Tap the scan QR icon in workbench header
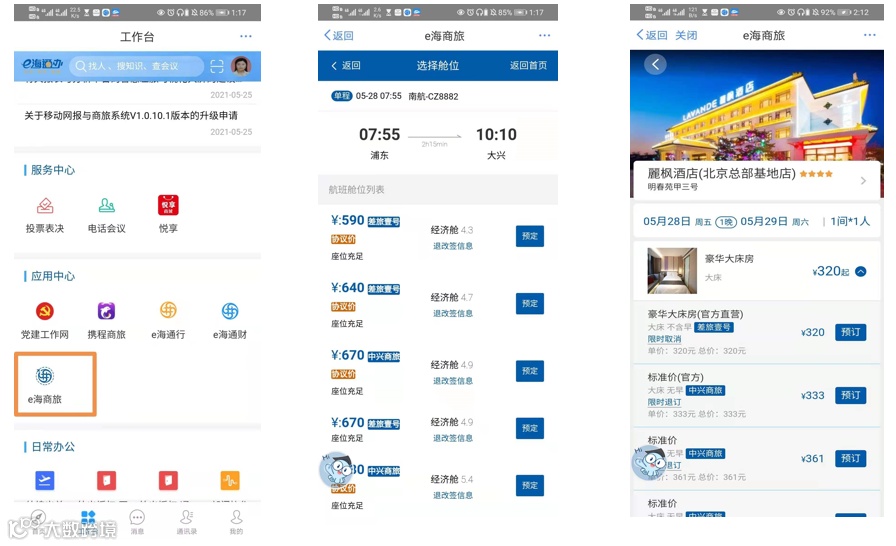The height and width of the screenshot is (546, 896). click(x=217, y=66)
